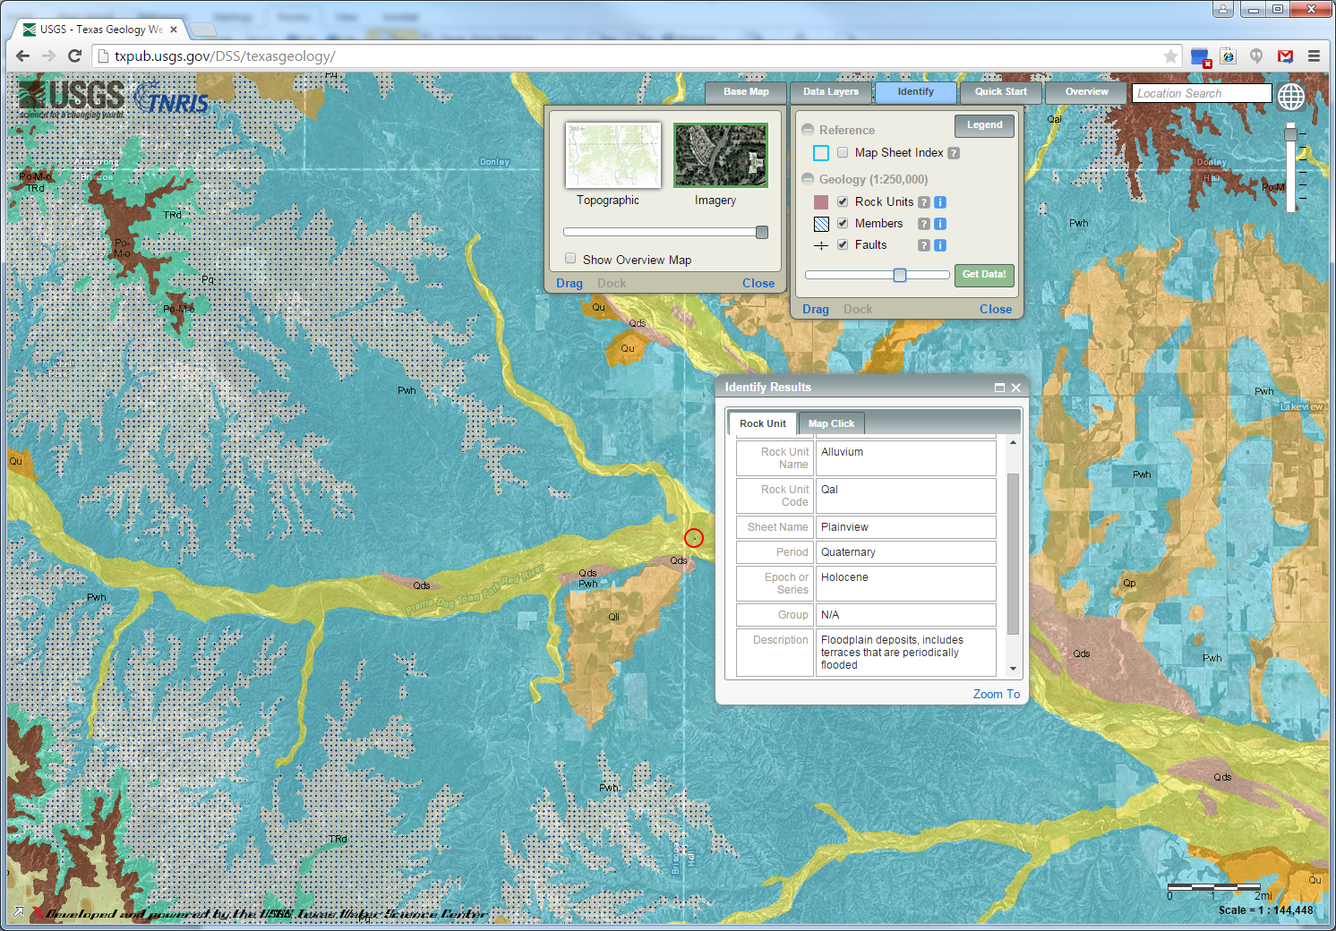Click the TNRIS logo
This screenshot has height=931, width=1336.
[171, 99]
